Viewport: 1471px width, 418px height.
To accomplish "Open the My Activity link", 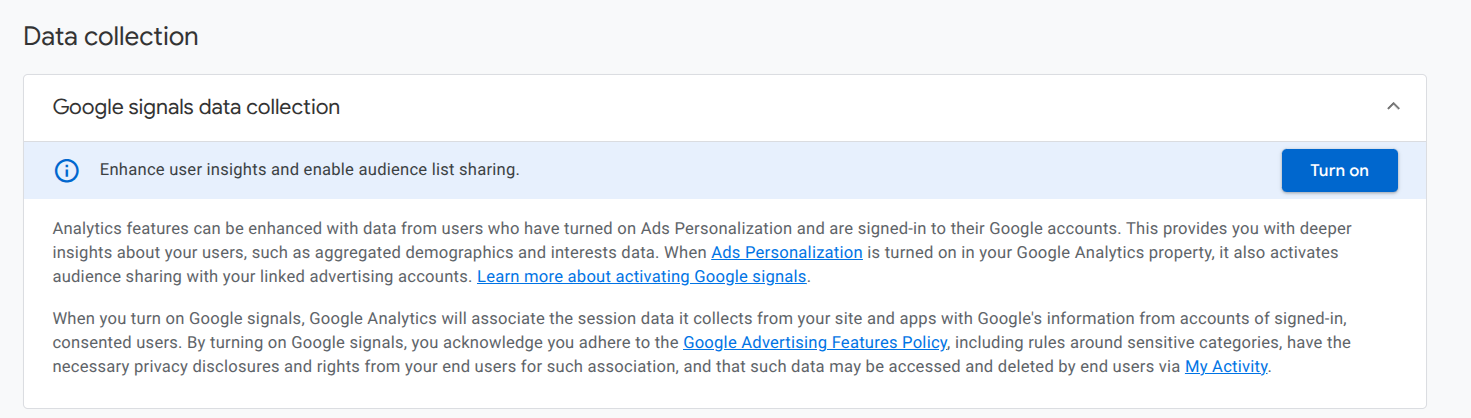I will pos(1226,366).
